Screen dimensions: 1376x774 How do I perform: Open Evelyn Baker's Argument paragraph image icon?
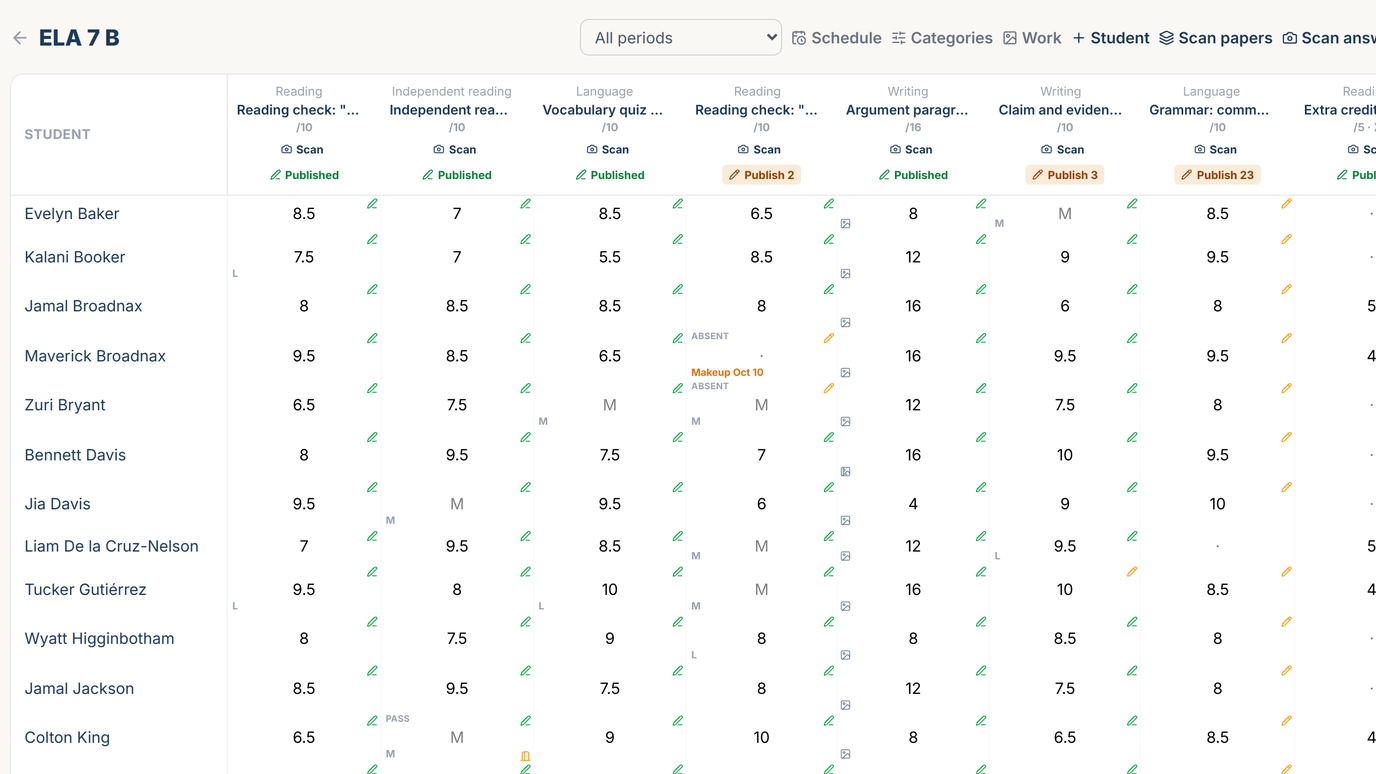point(845,224)
